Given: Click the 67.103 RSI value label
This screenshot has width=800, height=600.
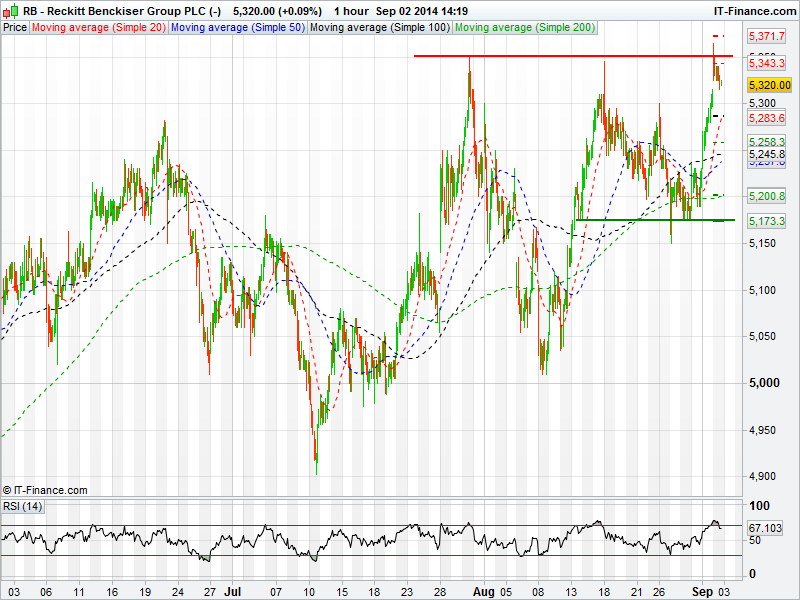Looking at the screenshot, I should (x=765, y=527).
